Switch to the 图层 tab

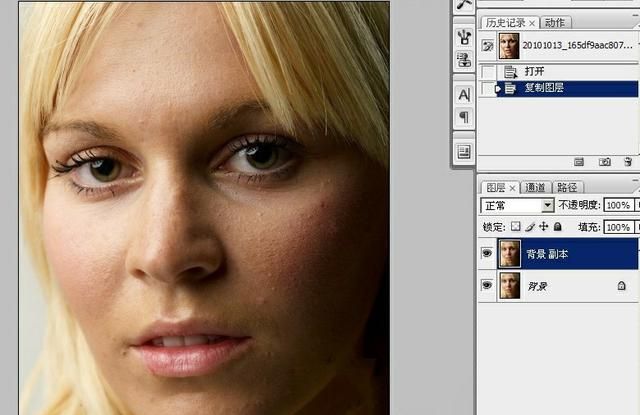coord(496,188)
